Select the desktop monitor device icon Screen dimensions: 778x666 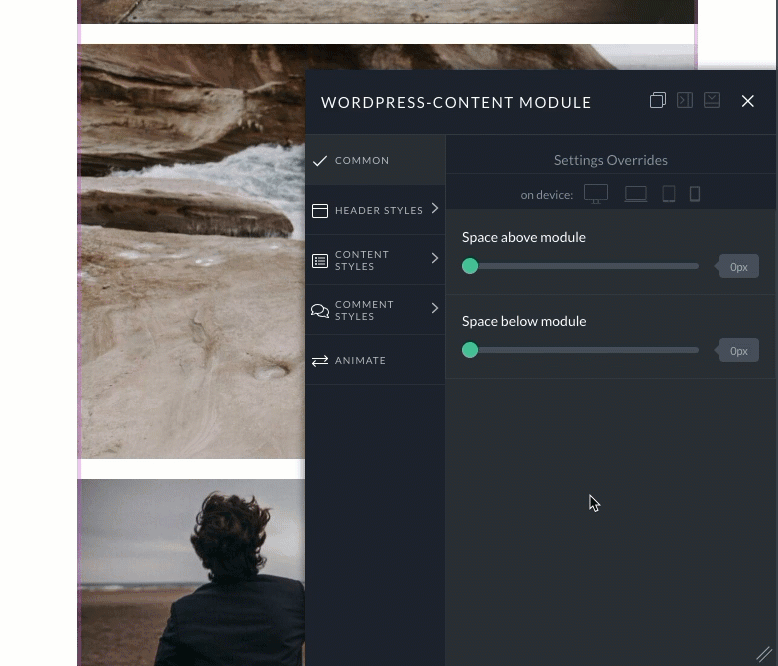coord(596,194)
